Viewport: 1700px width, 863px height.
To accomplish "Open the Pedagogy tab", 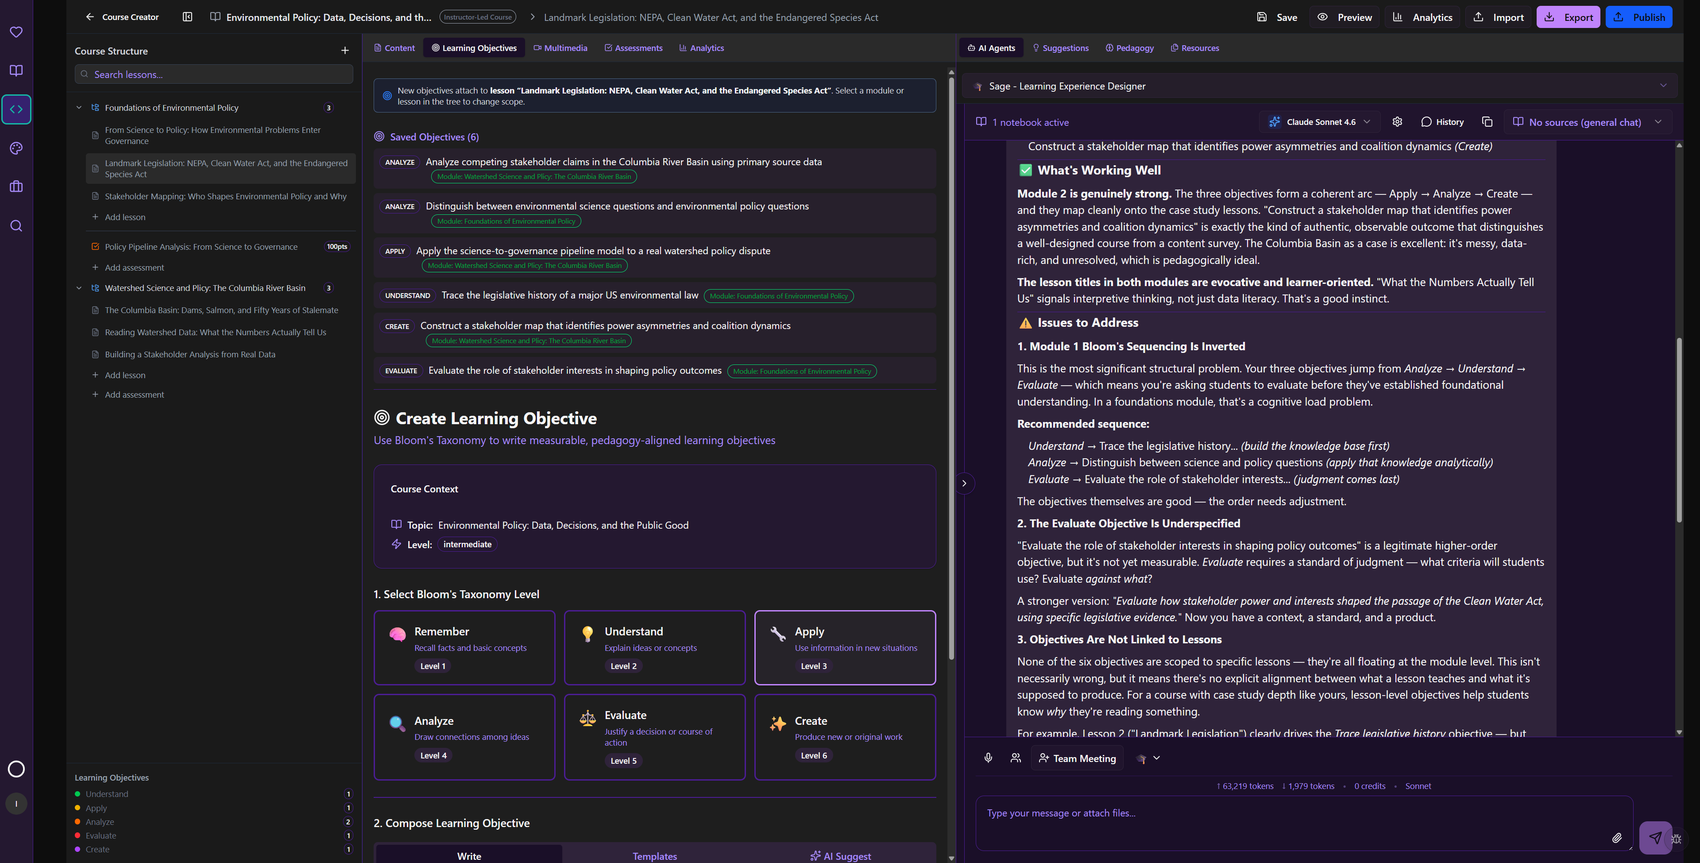I will [1129, 48].
